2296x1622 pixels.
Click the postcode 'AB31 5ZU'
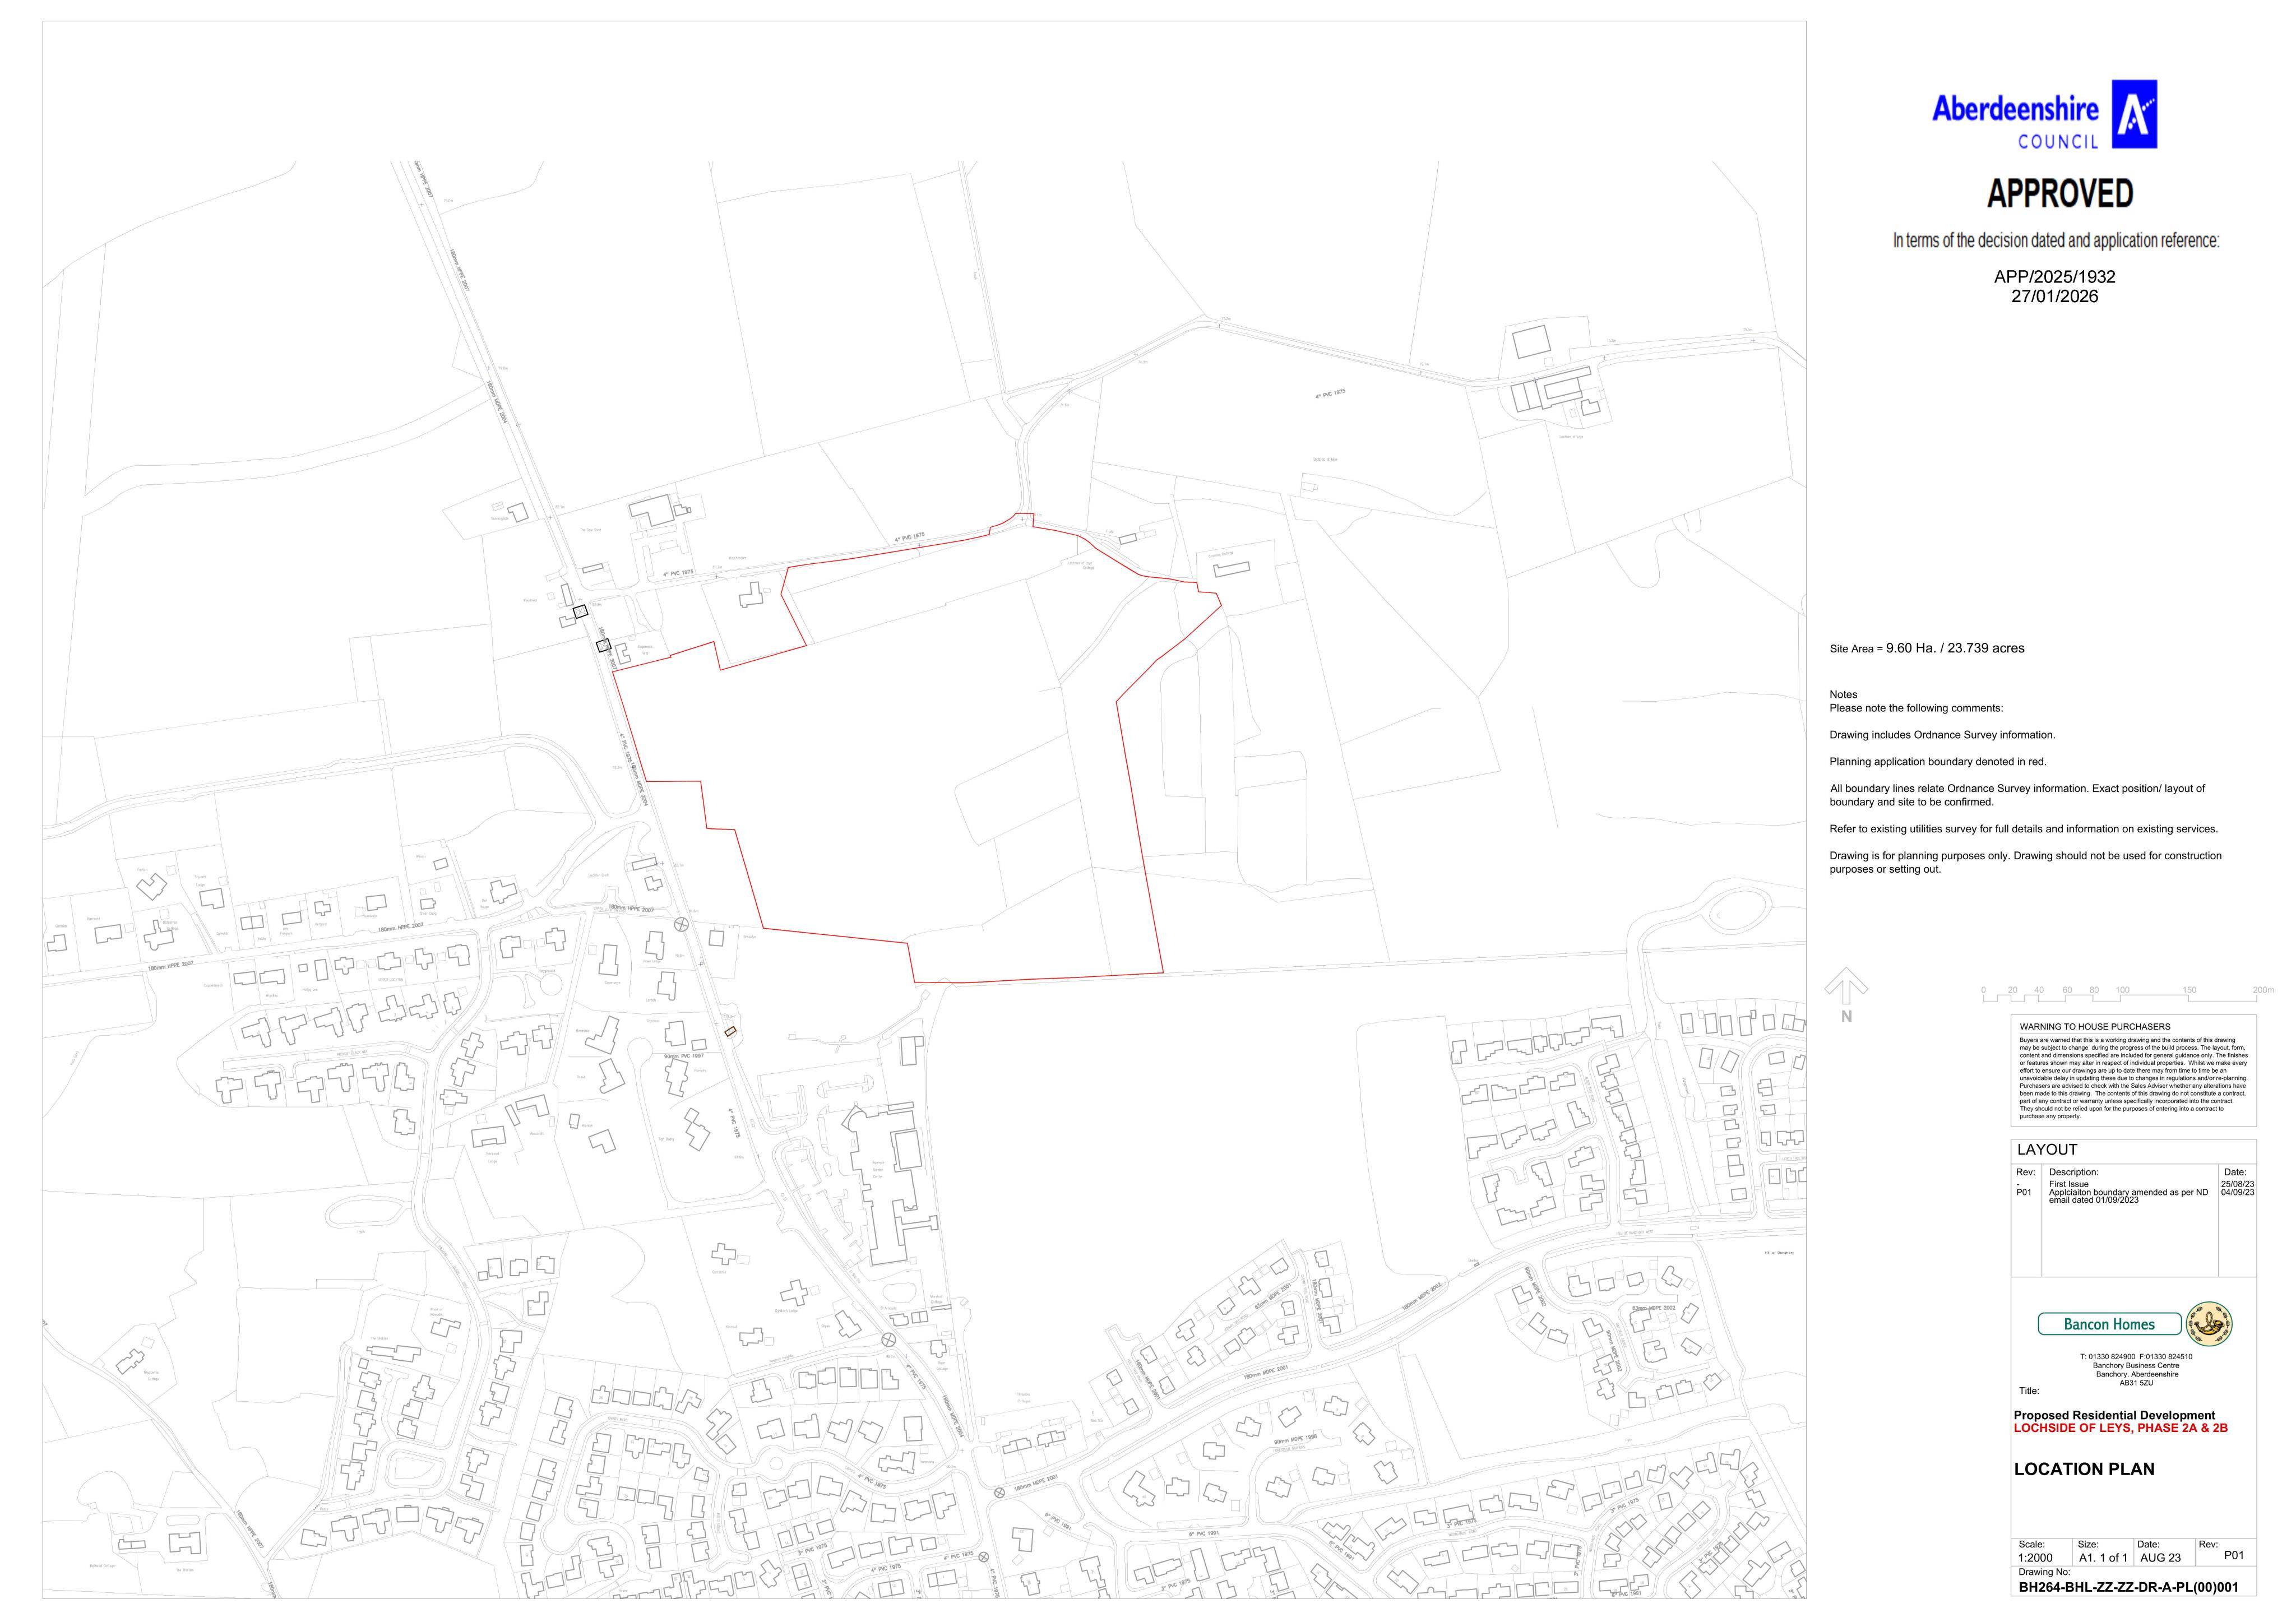[2136, 1383]
